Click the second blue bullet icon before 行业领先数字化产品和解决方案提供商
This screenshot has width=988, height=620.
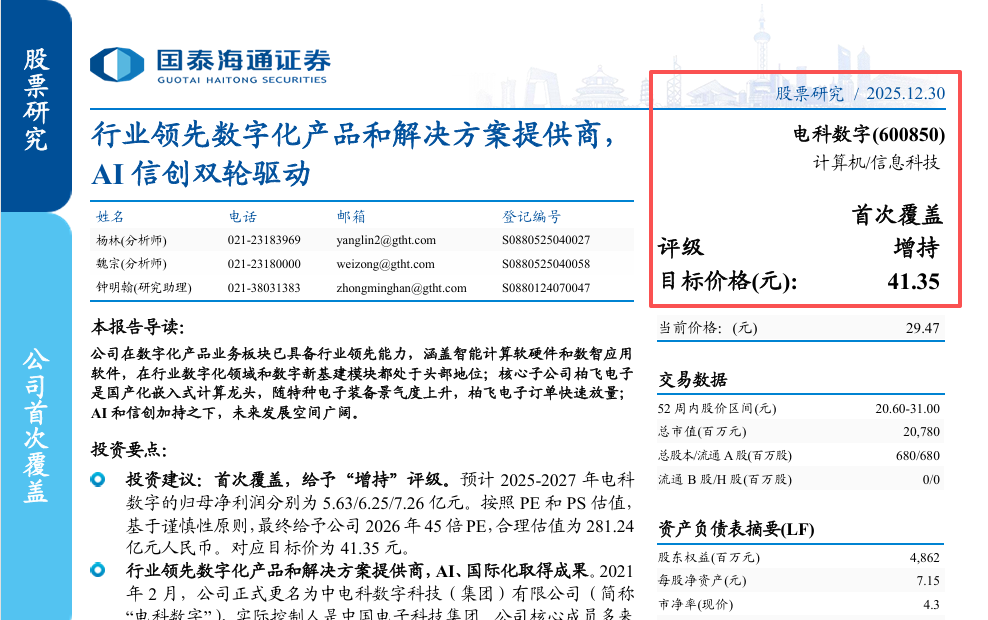98,570
